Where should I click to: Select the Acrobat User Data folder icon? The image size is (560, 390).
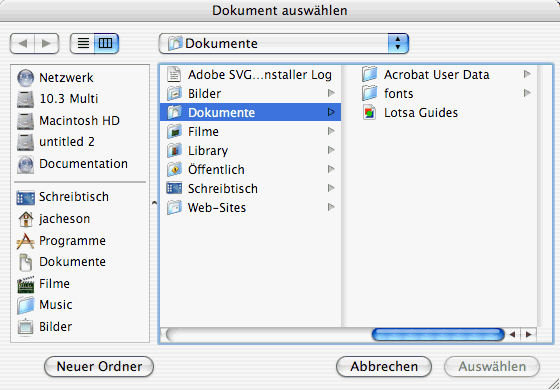pos(370,75)
